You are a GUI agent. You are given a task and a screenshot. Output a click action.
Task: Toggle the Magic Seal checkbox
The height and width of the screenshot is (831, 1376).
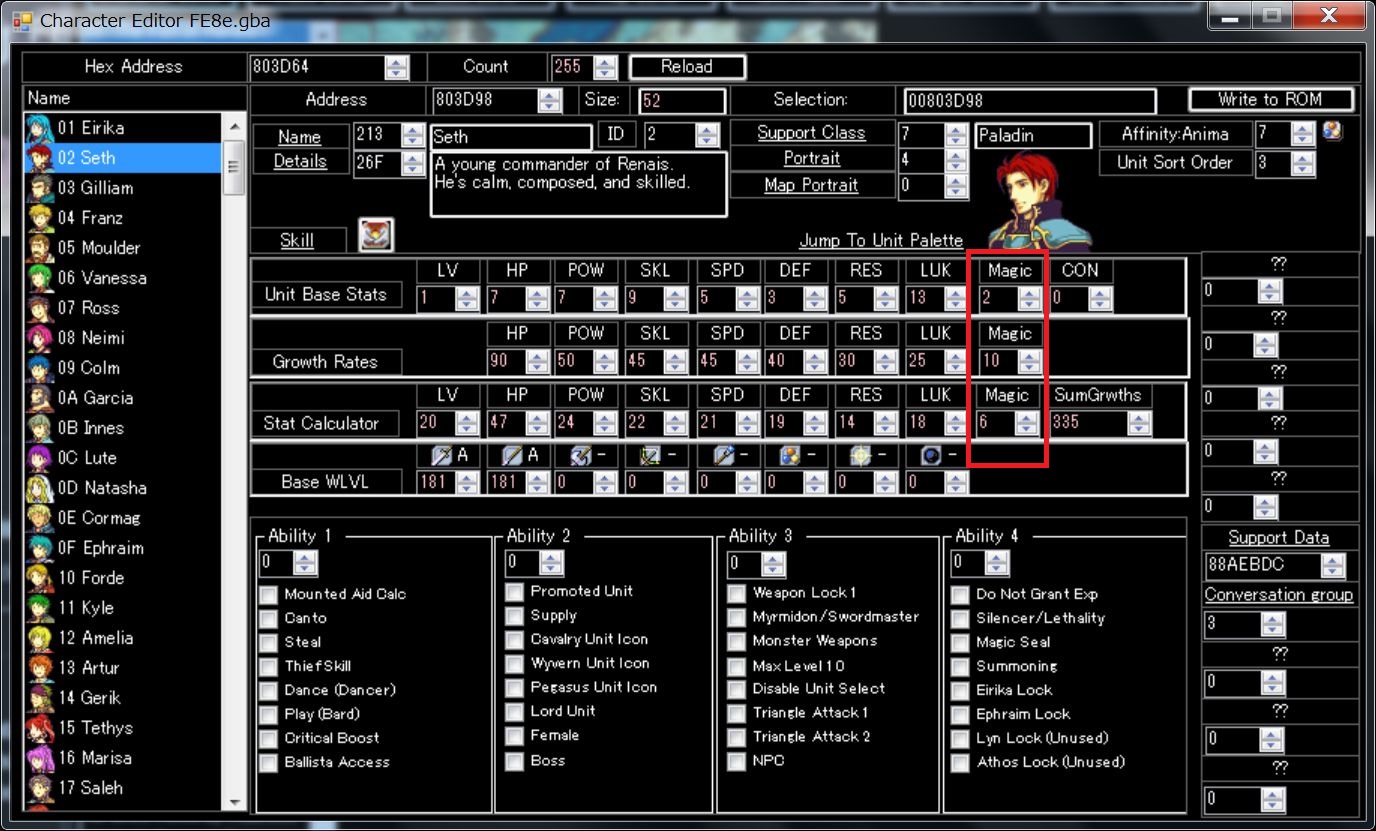[960, 642]
